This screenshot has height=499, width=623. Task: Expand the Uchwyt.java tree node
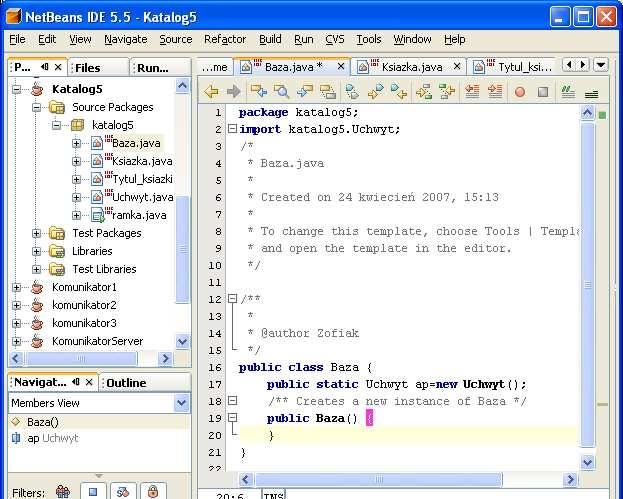tap(76, 197)
